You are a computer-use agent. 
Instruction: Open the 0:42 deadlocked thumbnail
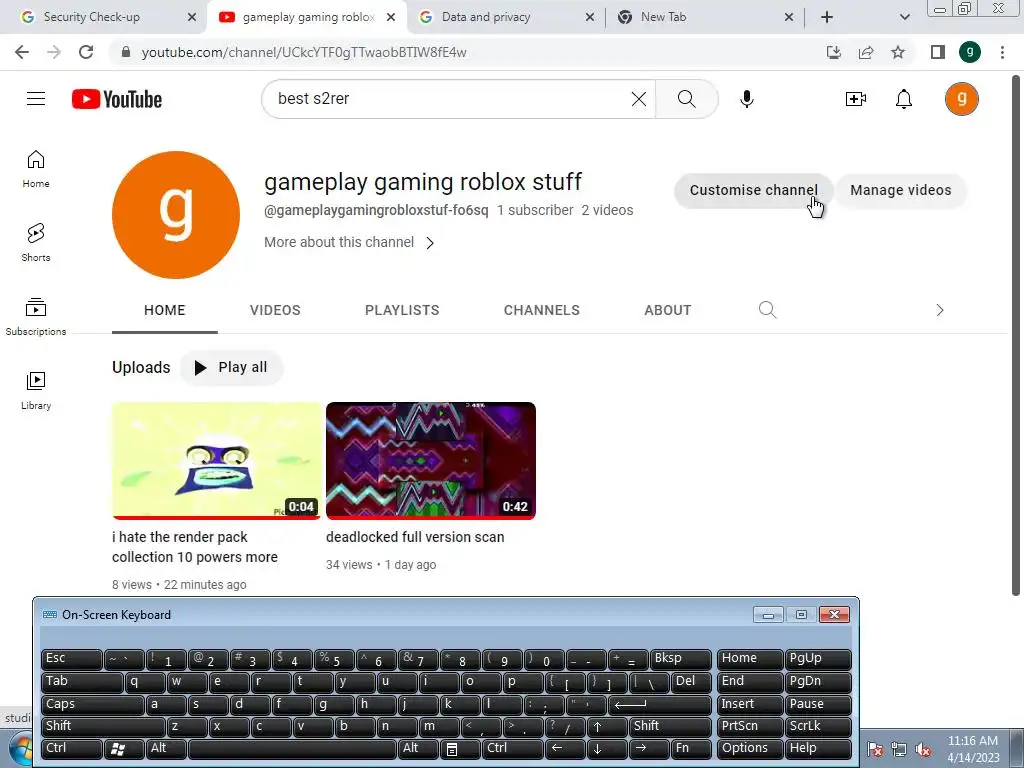coord(431,460)
